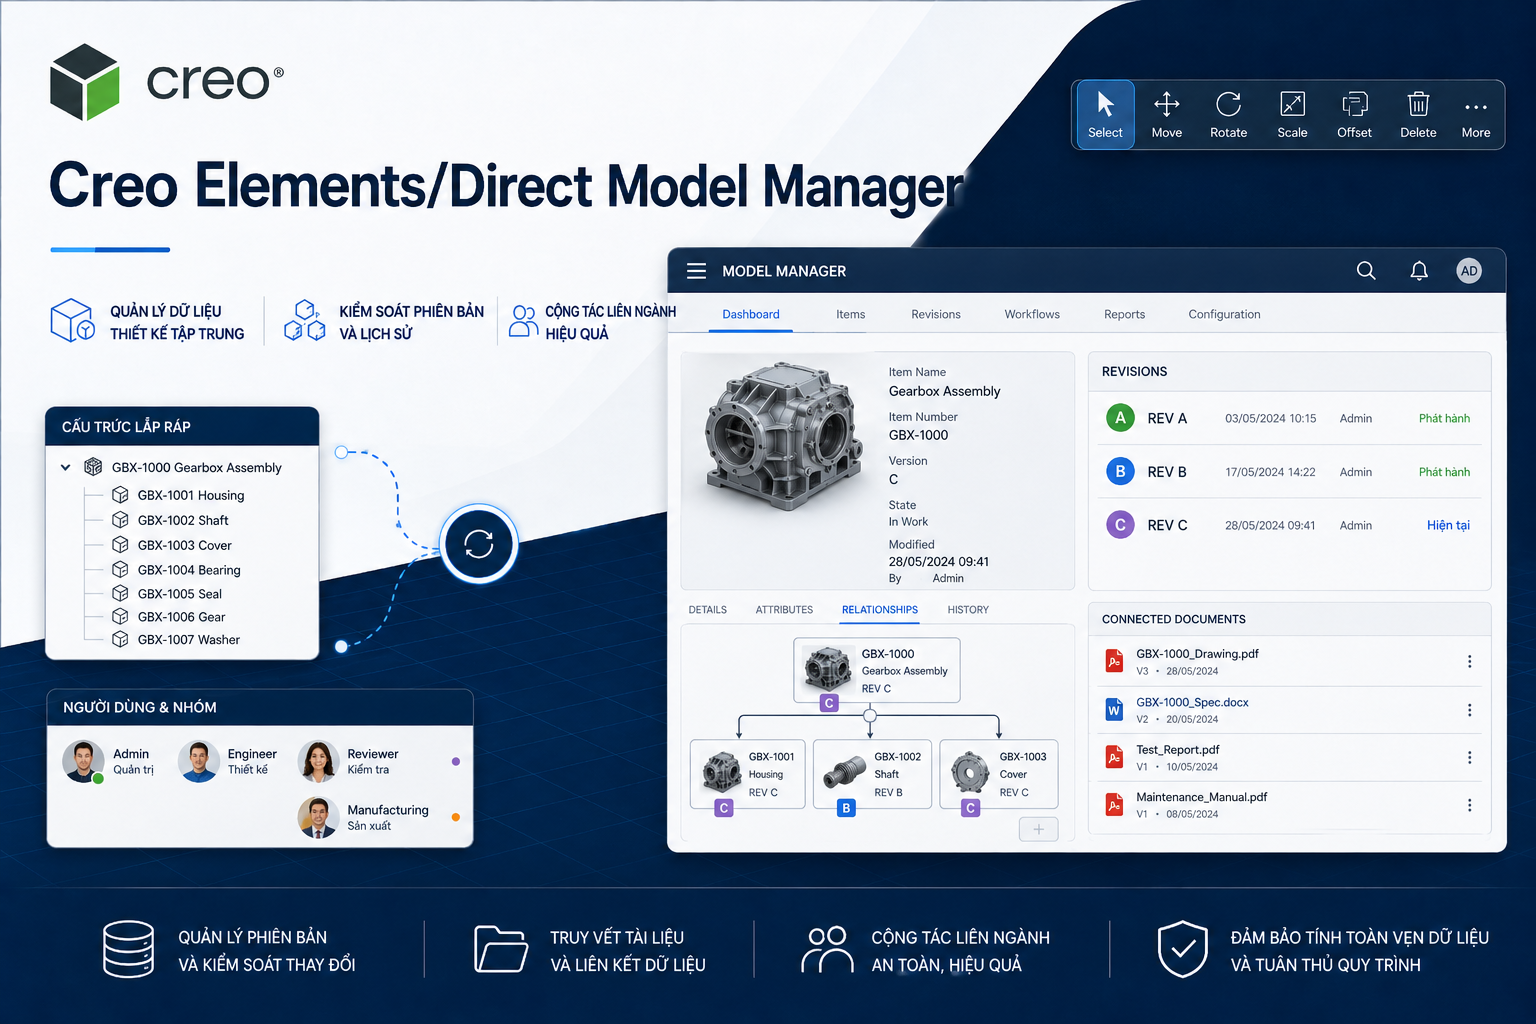1536x1024 pixels.
Task: Open Maintenance_Manual.pdf document
Action: tap(1201, 797)
